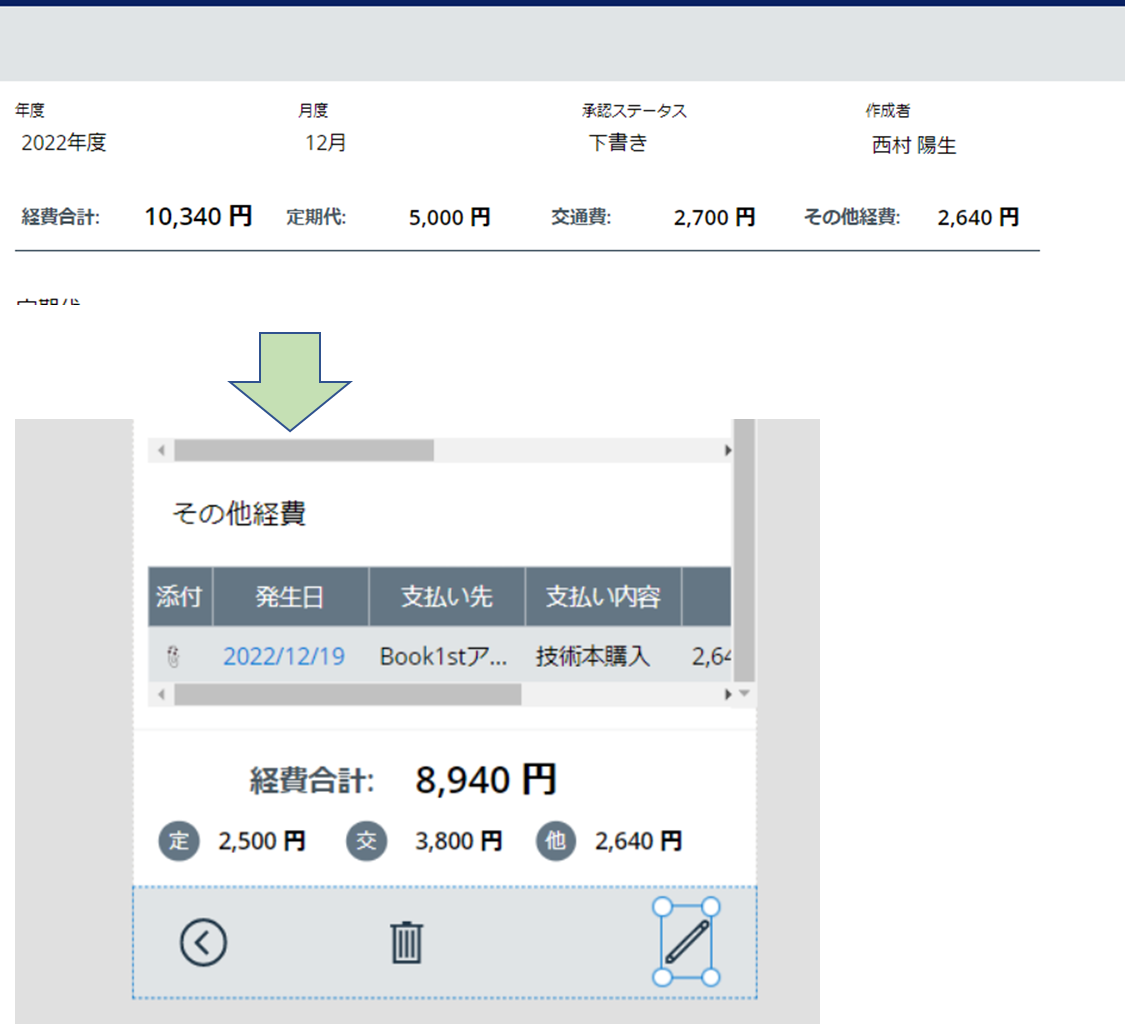This screenshot has height=1024, width=1125.
Task: Click the 西村 陽生 author name
Action: 914,145
